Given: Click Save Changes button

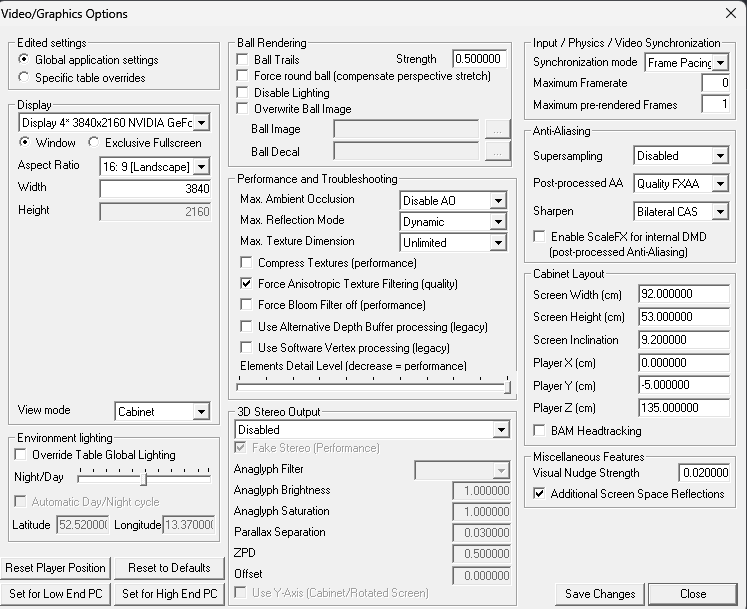Looking at the screenshot, I should point(600,594).
